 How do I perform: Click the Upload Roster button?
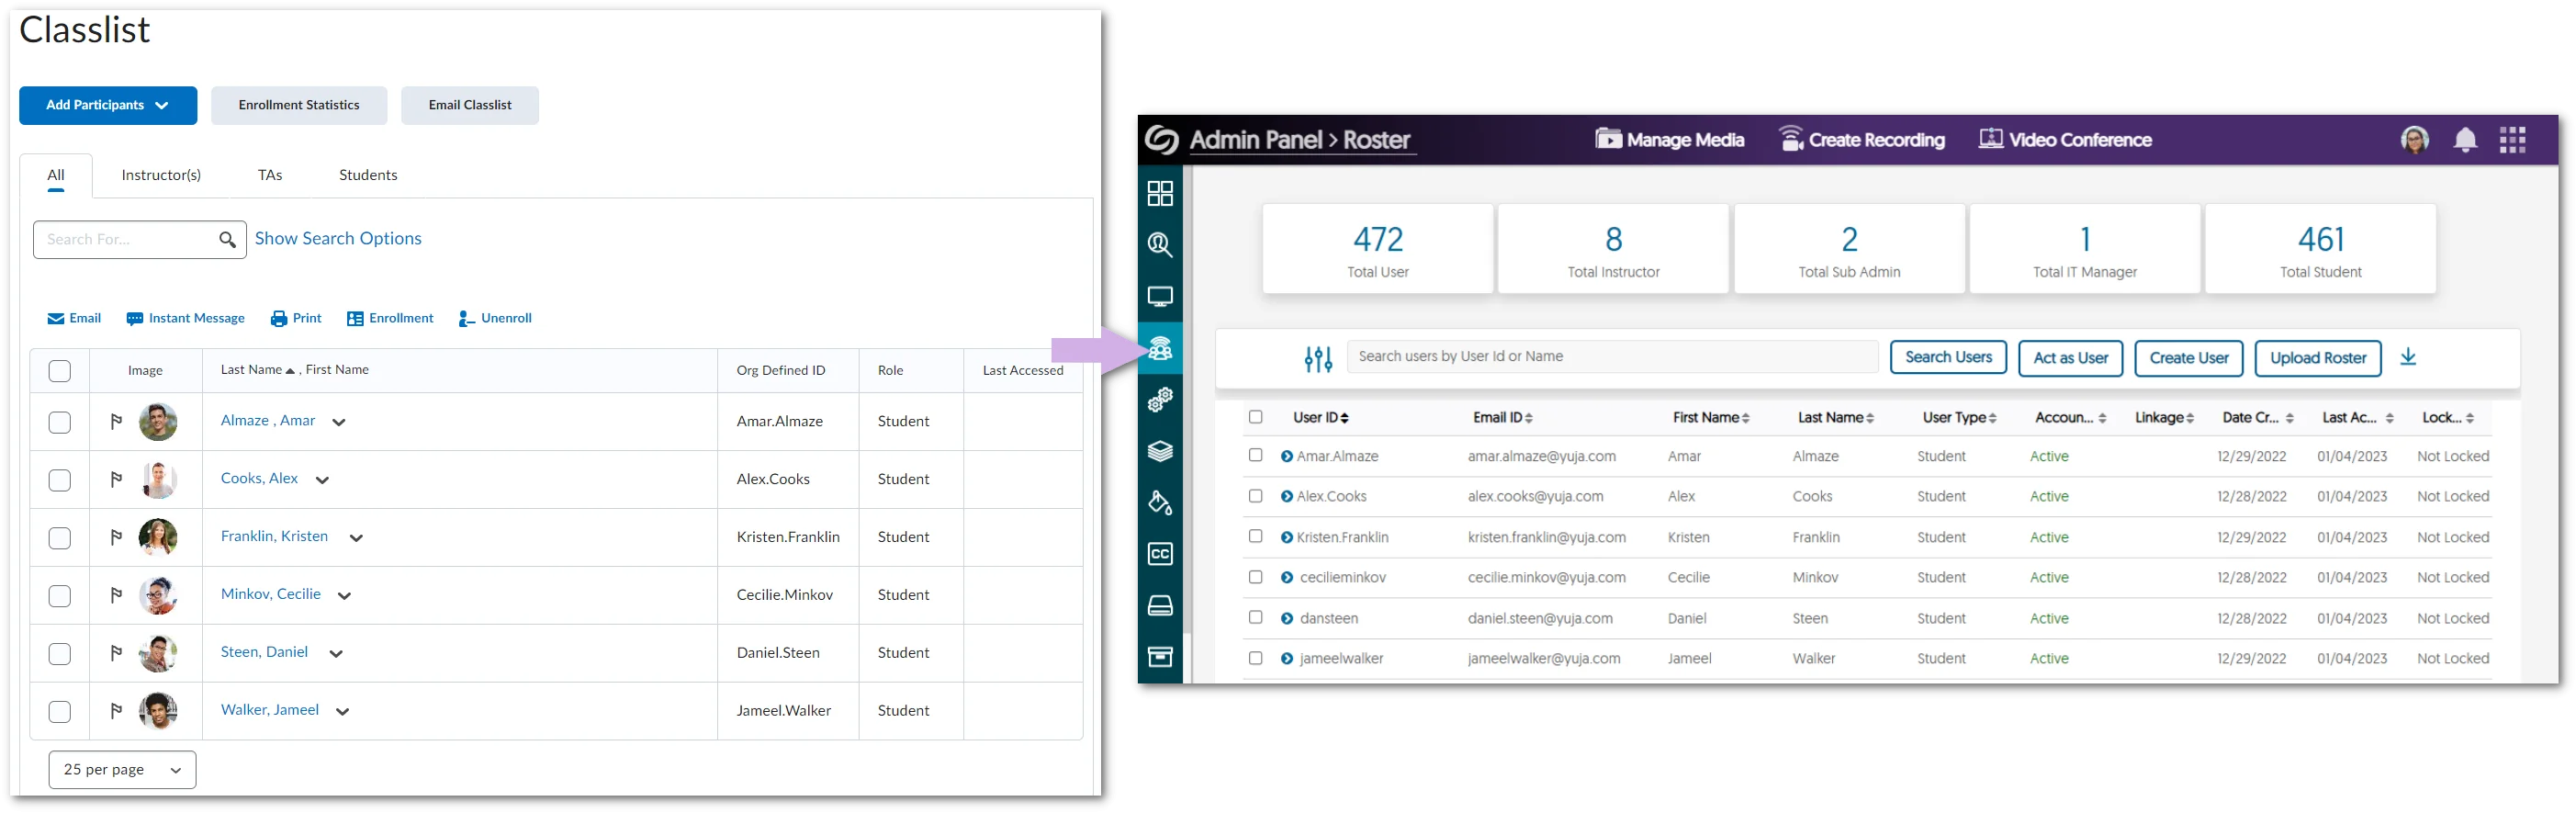coord(2318,358)
